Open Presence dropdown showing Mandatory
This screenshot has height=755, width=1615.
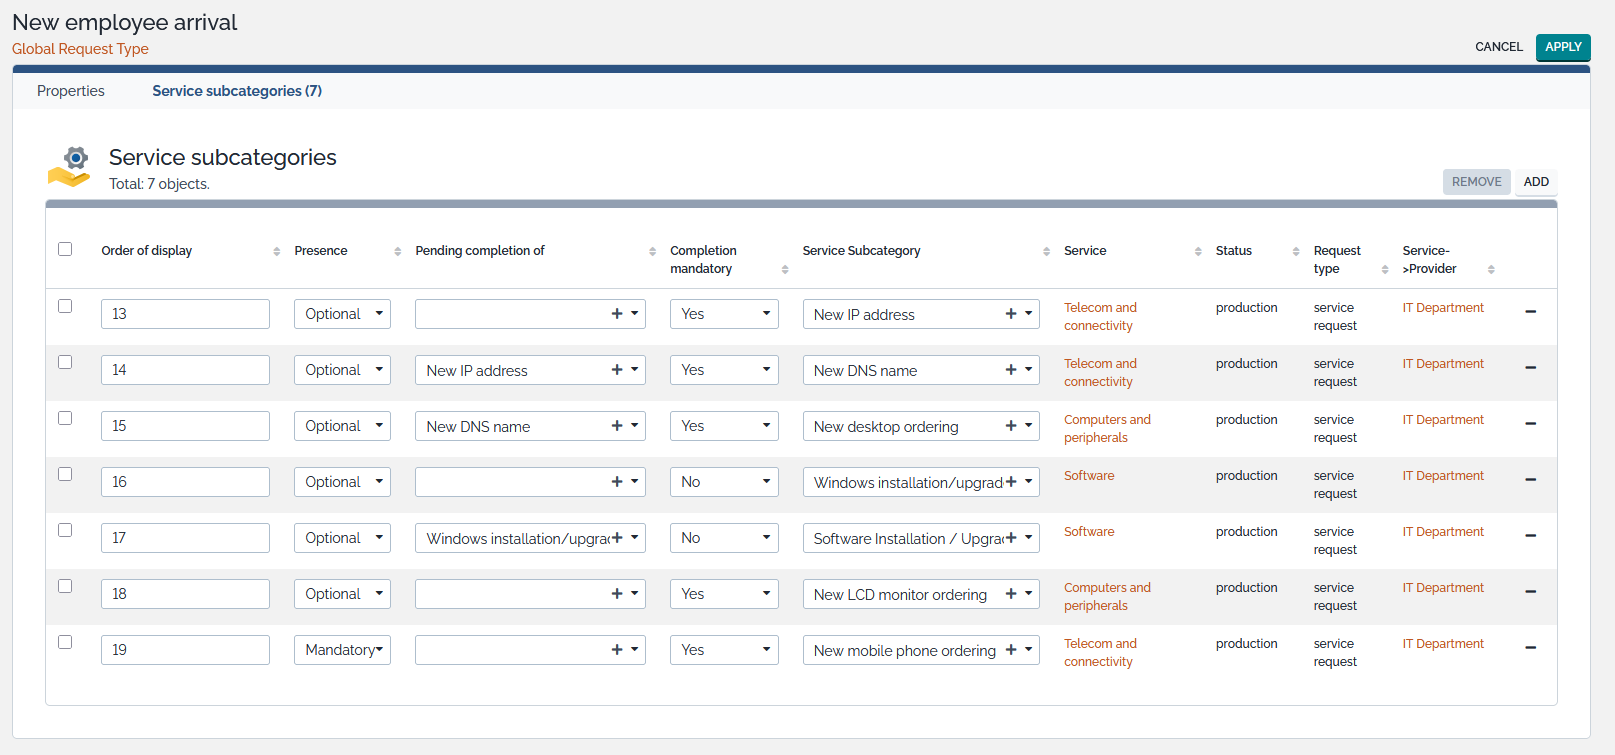[342, 650]
